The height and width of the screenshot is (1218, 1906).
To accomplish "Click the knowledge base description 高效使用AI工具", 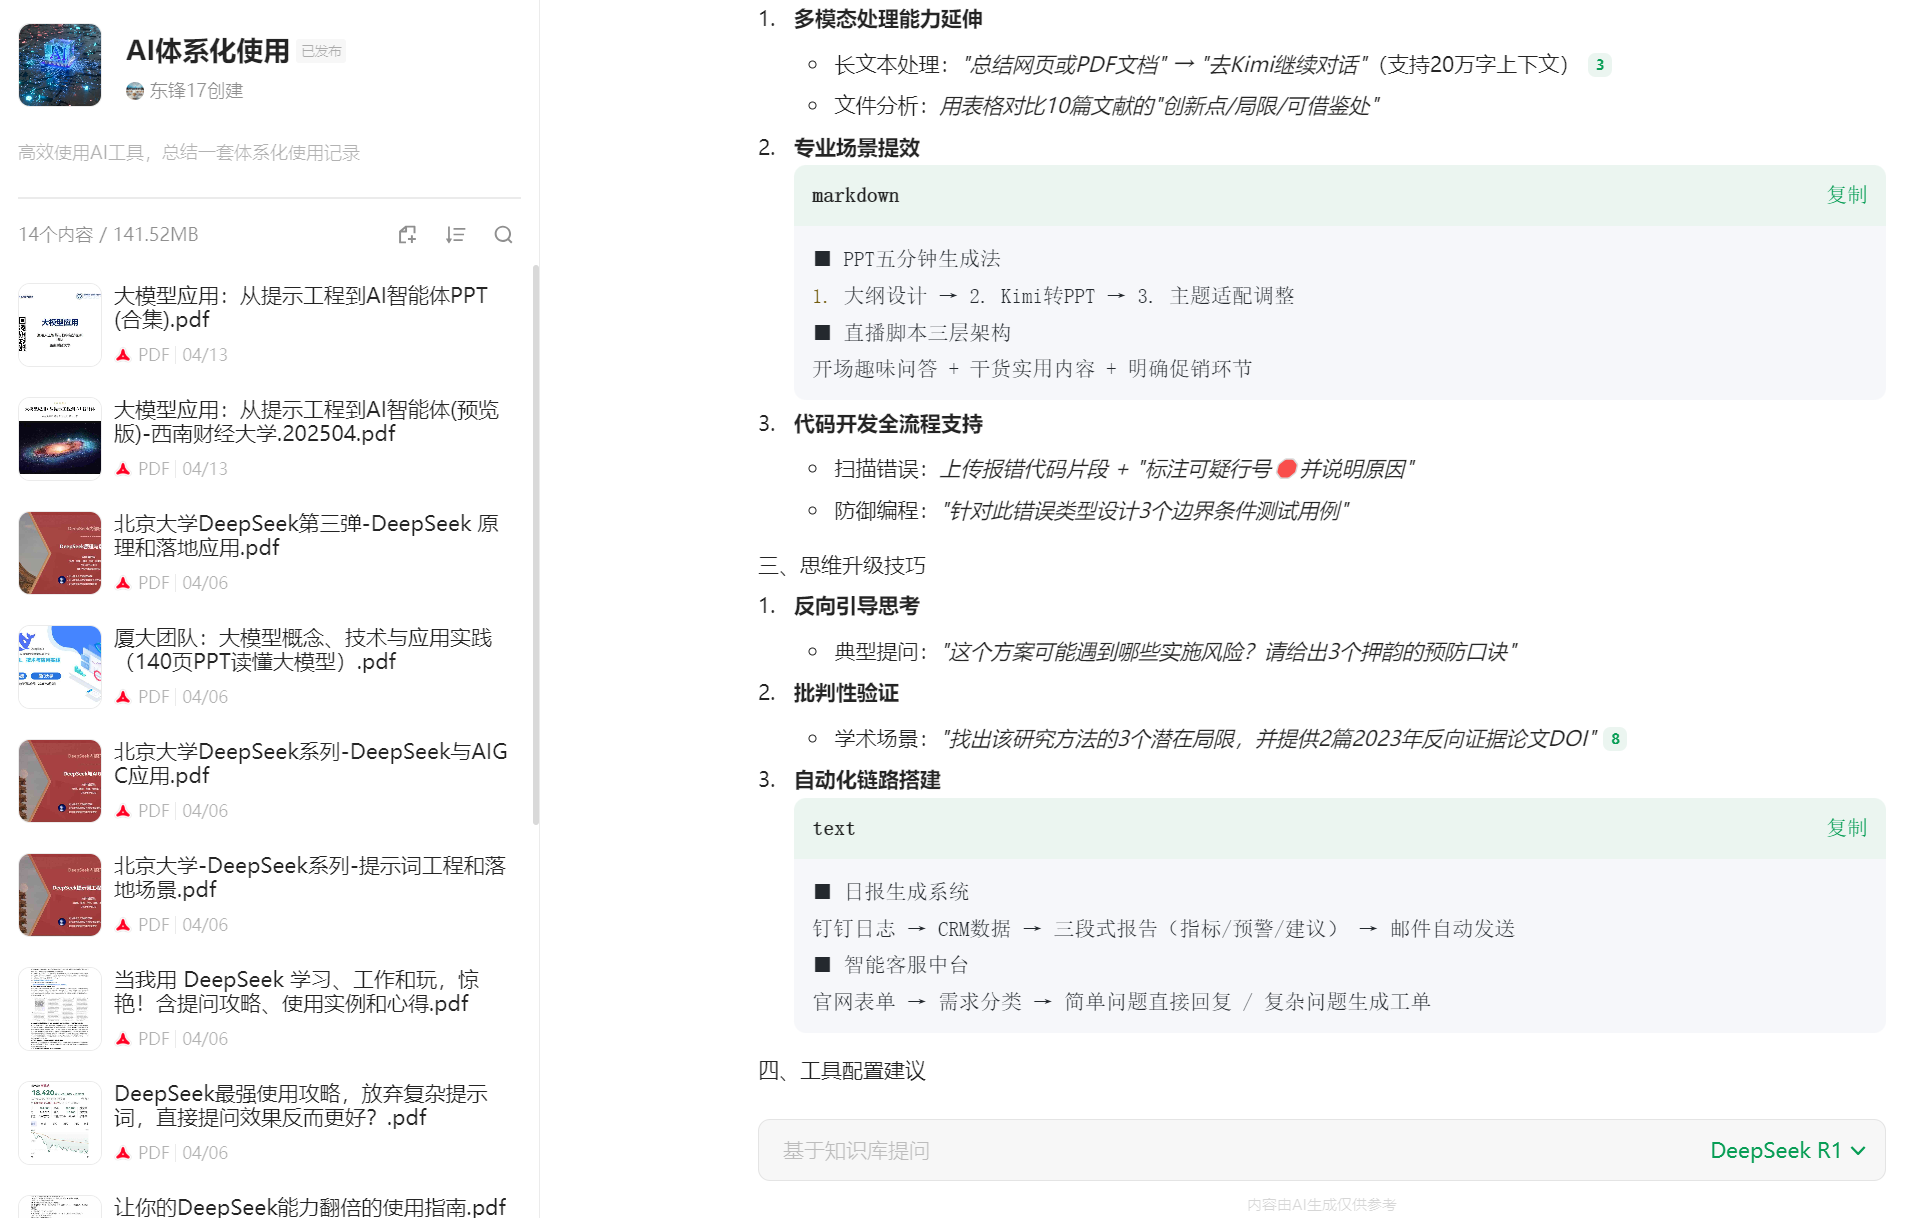I will (189, 153).
